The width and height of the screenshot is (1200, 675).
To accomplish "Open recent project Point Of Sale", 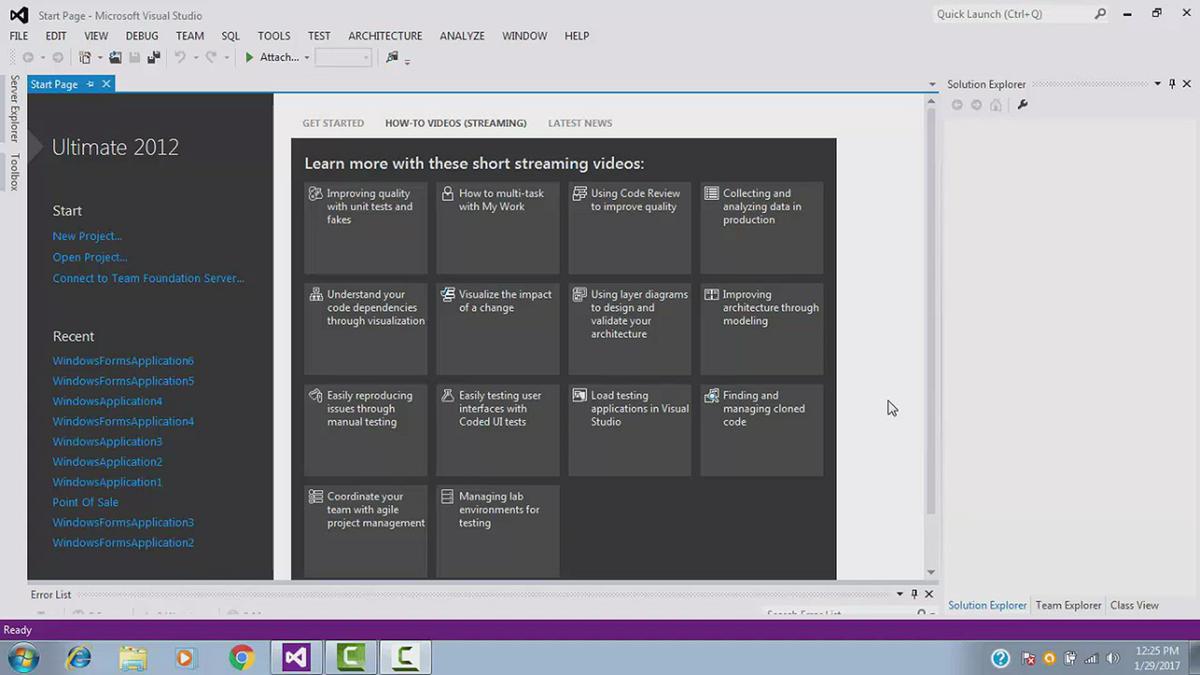I will (x=85, y=502).
